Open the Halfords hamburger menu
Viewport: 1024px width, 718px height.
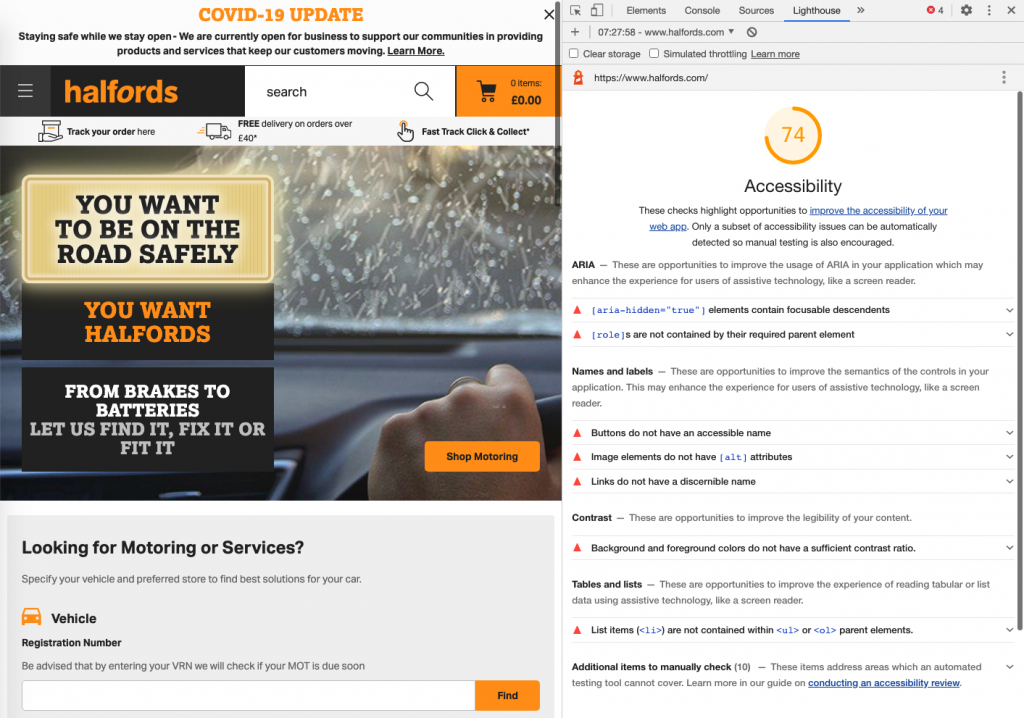25,91
